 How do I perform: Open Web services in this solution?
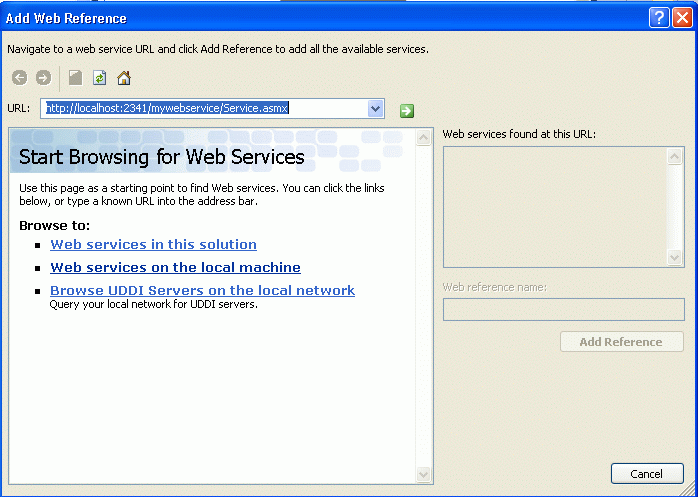tap(153, 244)
